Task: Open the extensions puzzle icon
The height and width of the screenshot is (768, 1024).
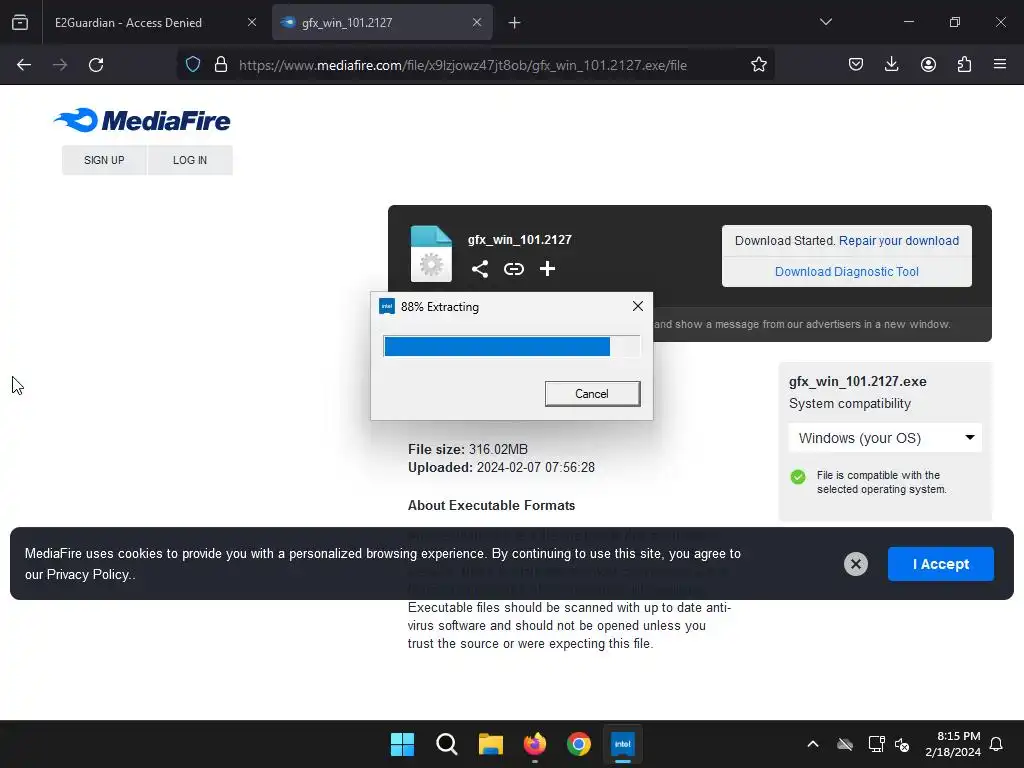Action: 964,65
